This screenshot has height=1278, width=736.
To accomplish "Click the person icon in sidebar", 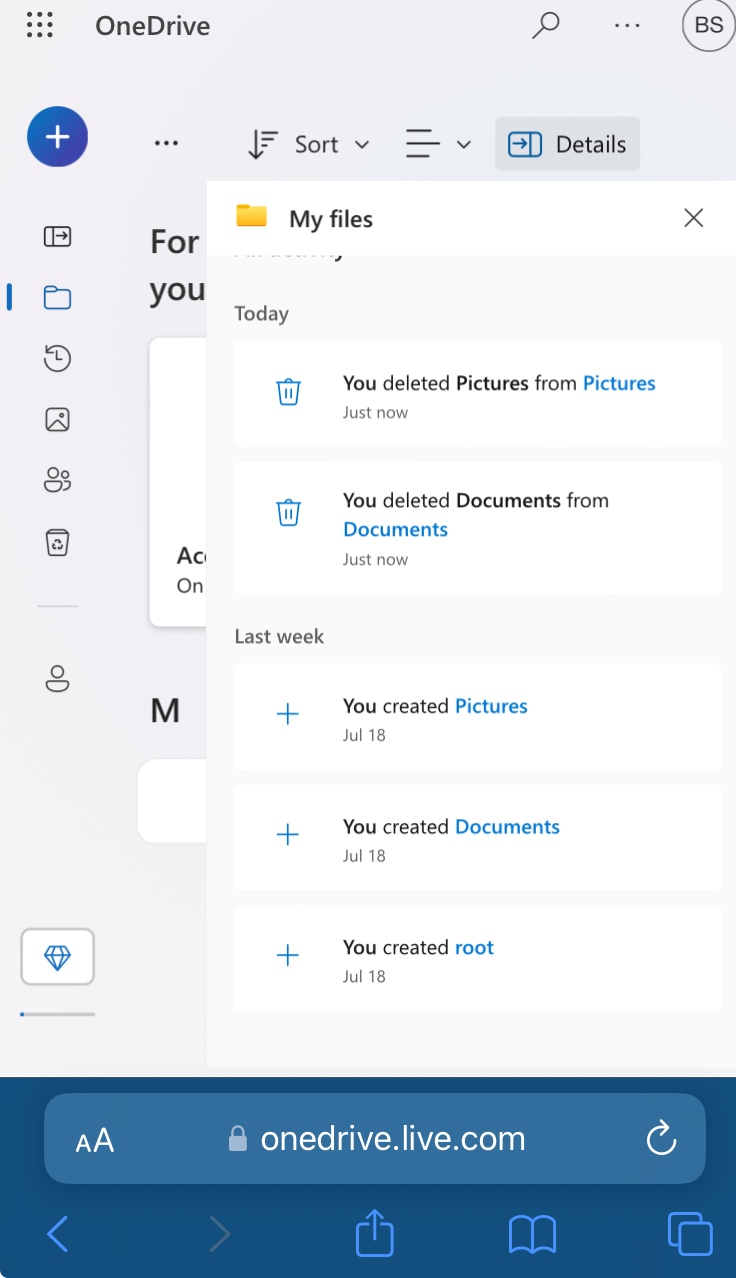I will (57, 679).
